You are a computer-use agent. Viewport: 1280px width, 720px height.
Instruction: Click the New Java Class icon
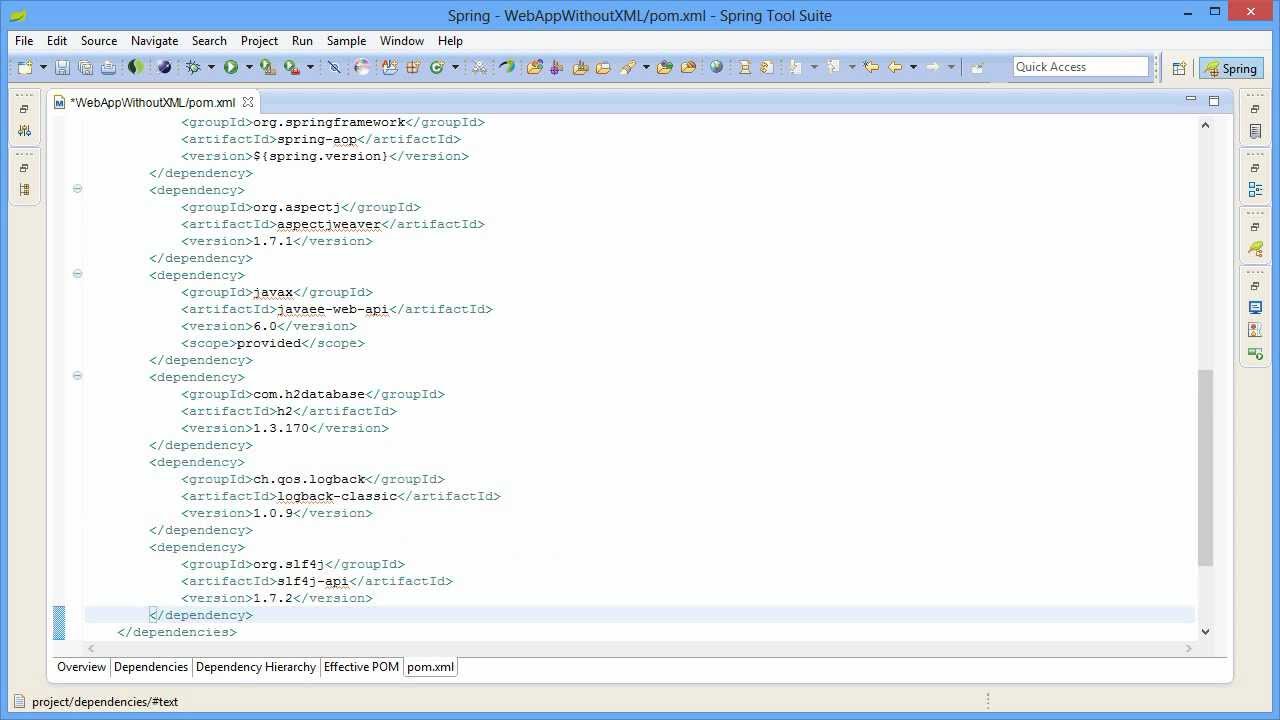tap(437, 67)
